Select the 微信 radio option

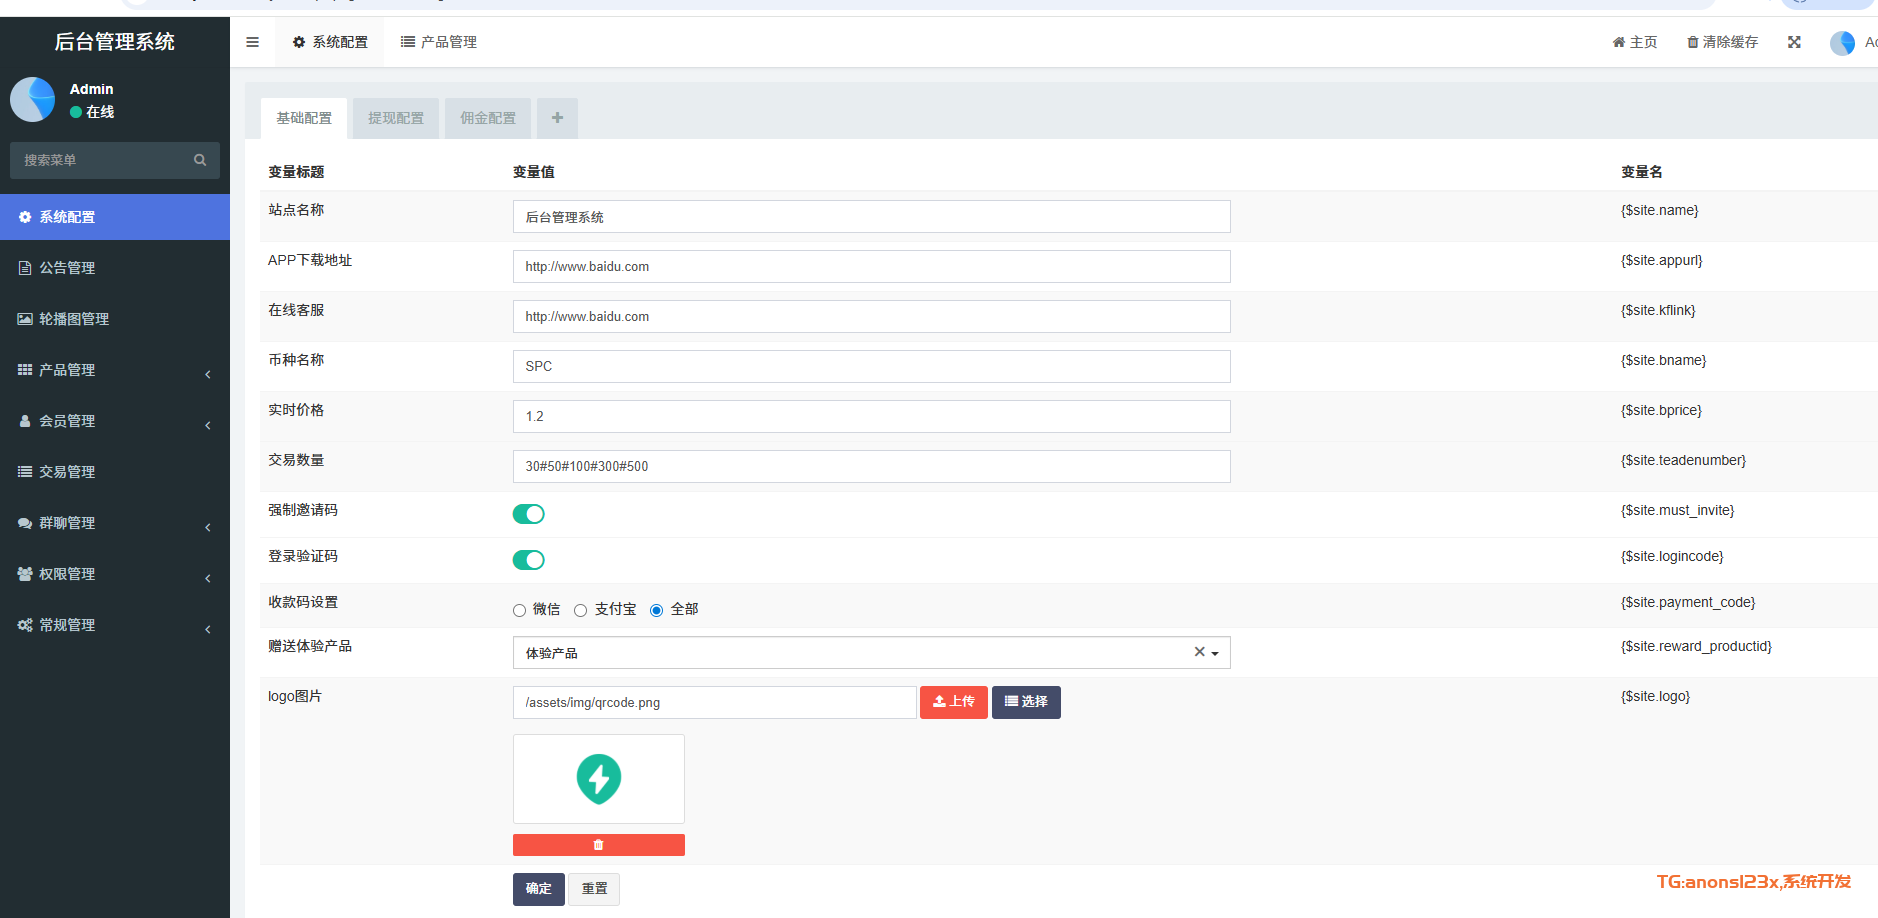point(519,610)
